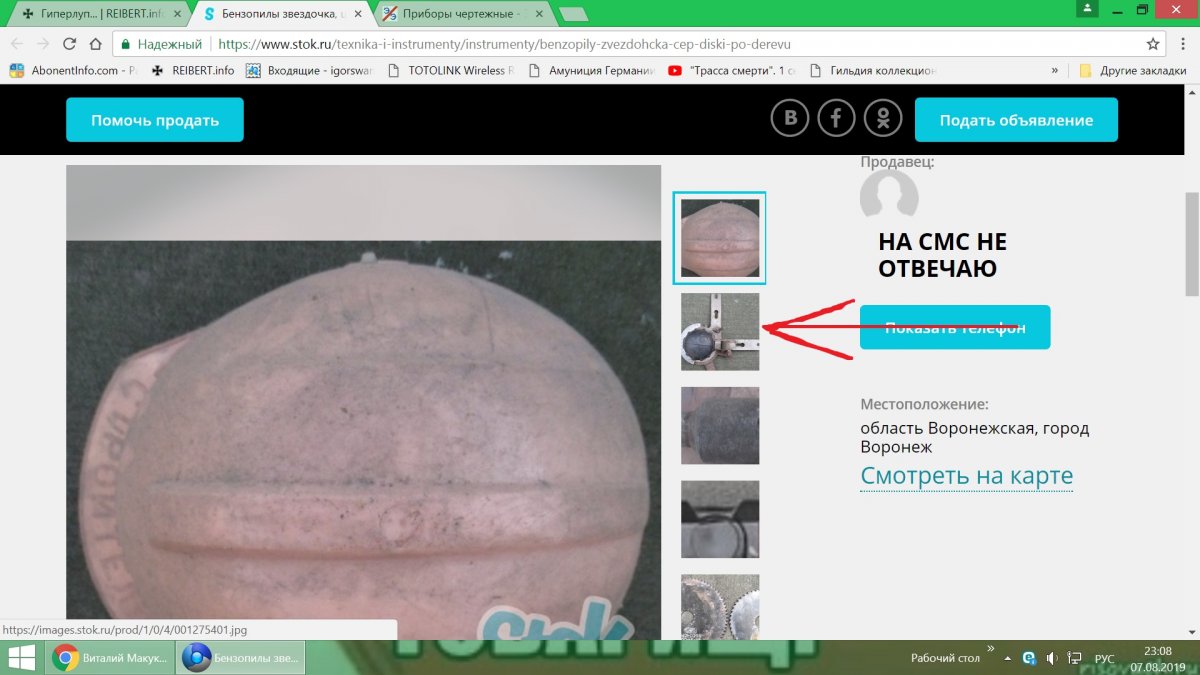This screenshot has width=1200, height=675.
Task: Switch to the 'Гиперлуп... | REIBERT.info' tab
Action: (x=99, y=14)
